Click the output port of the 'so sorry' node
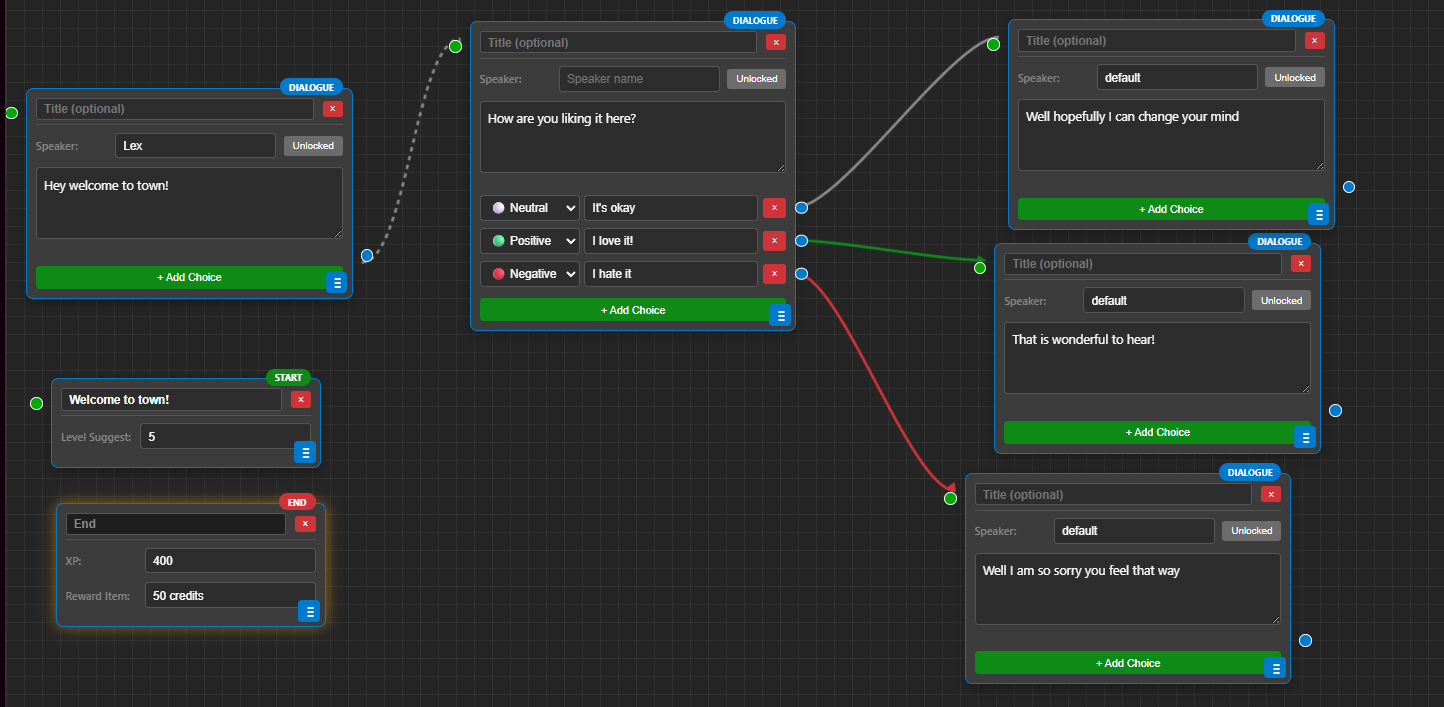This screenshot has height=707, width=1444. tap(1305, 641)
